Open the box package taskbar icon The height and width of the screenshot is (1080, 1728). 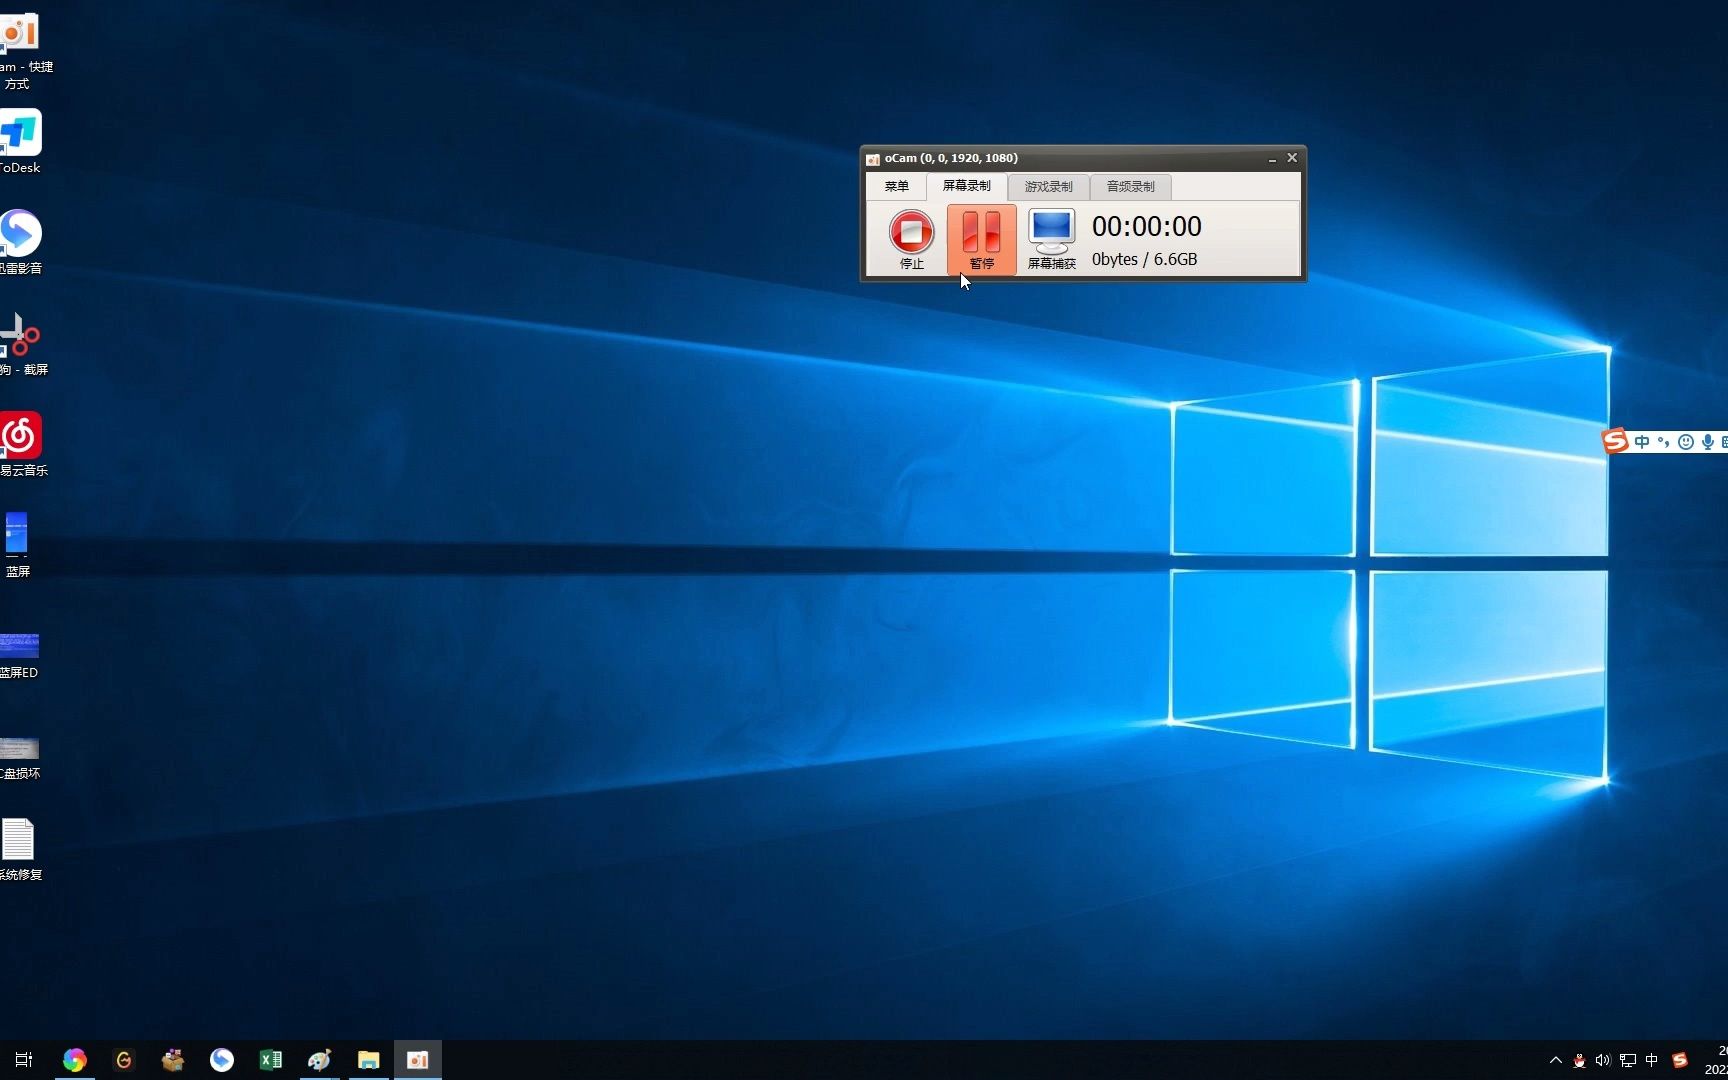pyautogui.click(x=172, y=1060)
